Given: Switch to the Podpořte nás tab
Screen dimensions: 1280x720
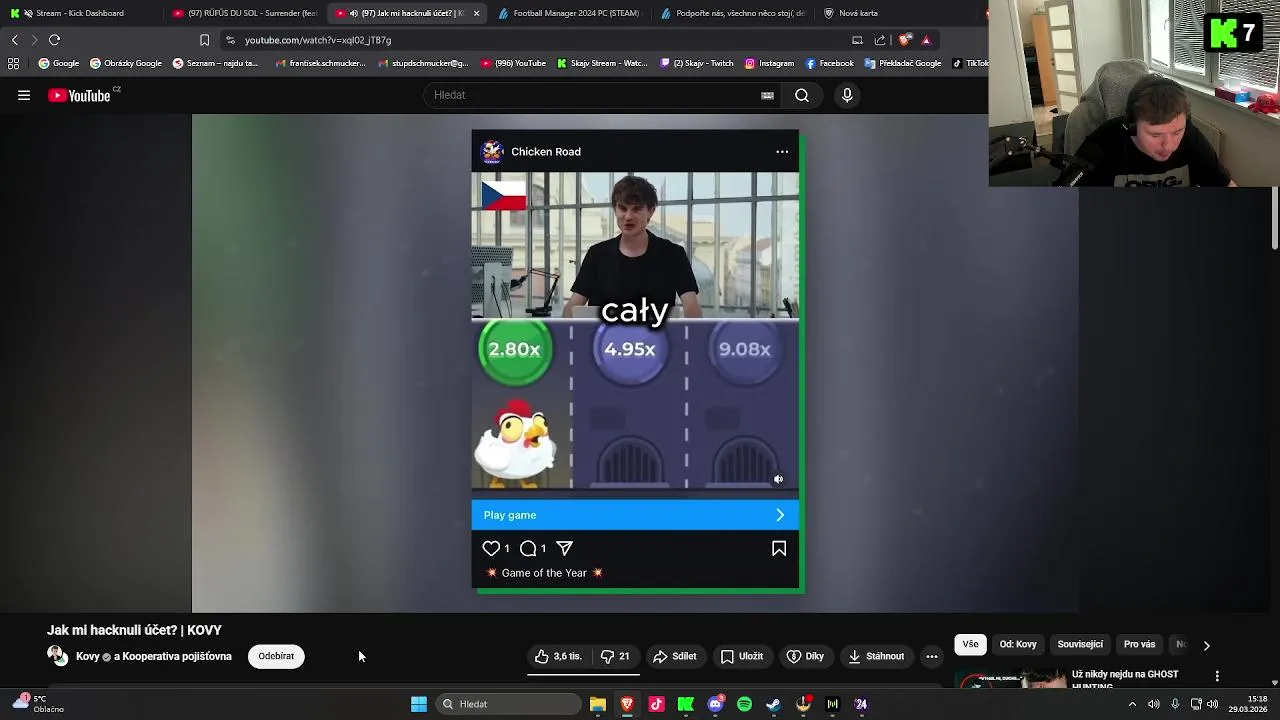Looking at the screenshot, I should [x=732, y=13].
